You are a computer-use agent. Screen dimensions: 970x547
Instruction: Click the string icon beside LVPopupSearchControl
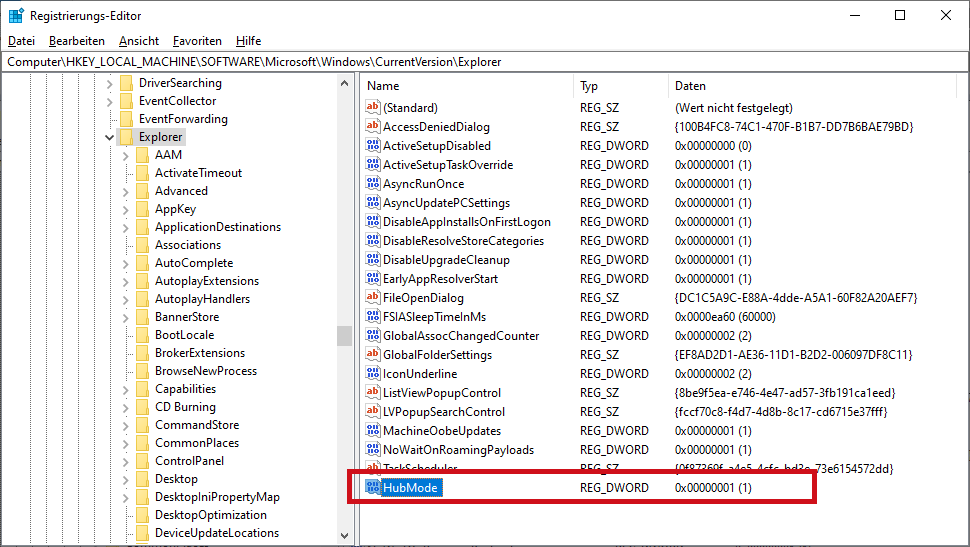tap(372, 411)
